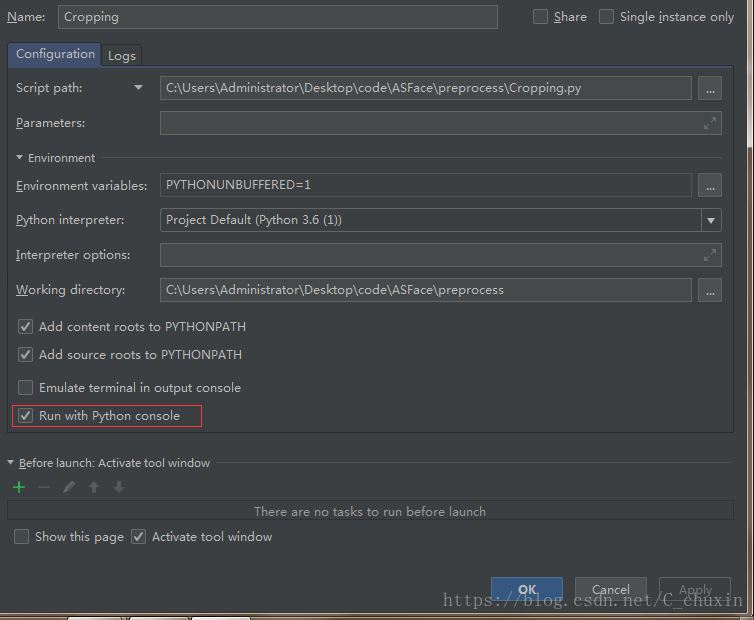
Task: Click the Apply button
Action: pyautogui.click(x=695, y=590)
